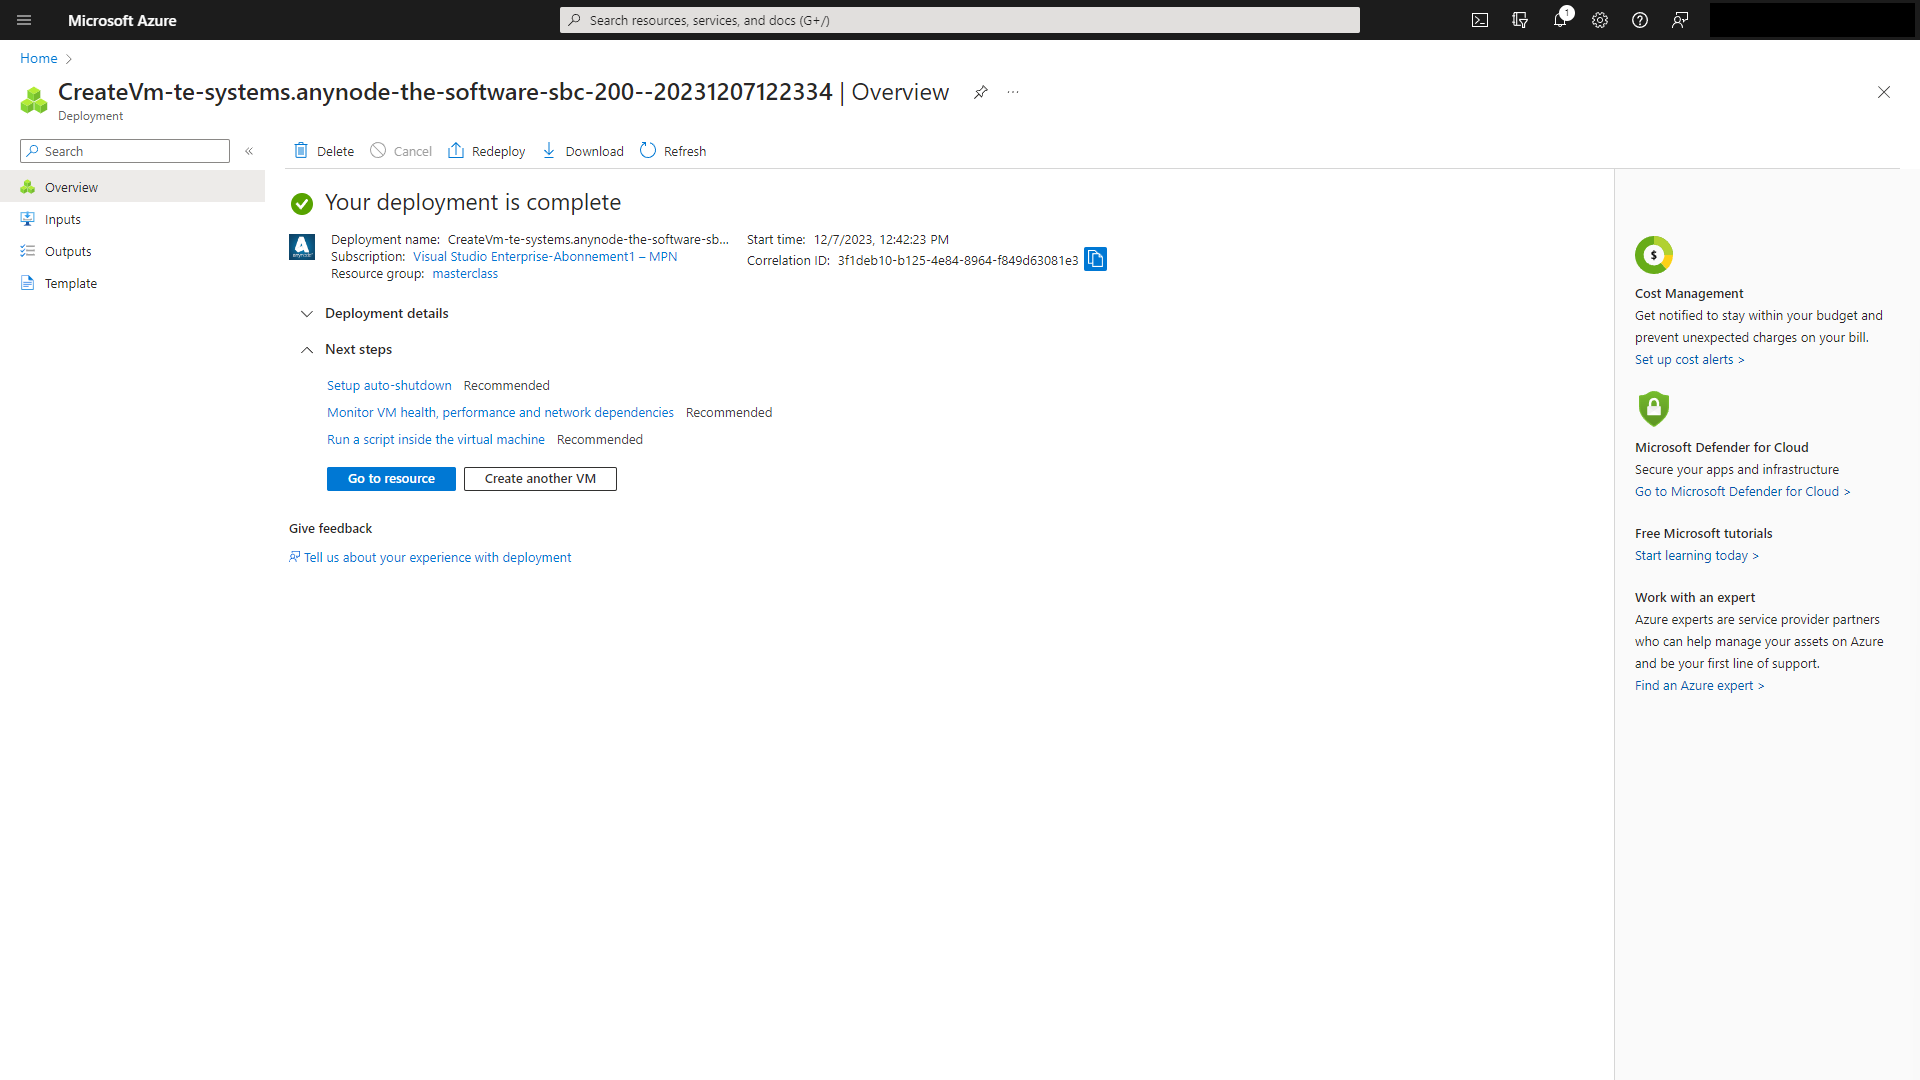This screenshot has height=1080, width=1920.
Task: Click the Microsoft Defender for Cloud shield icon
Action: coord(1654,408)
